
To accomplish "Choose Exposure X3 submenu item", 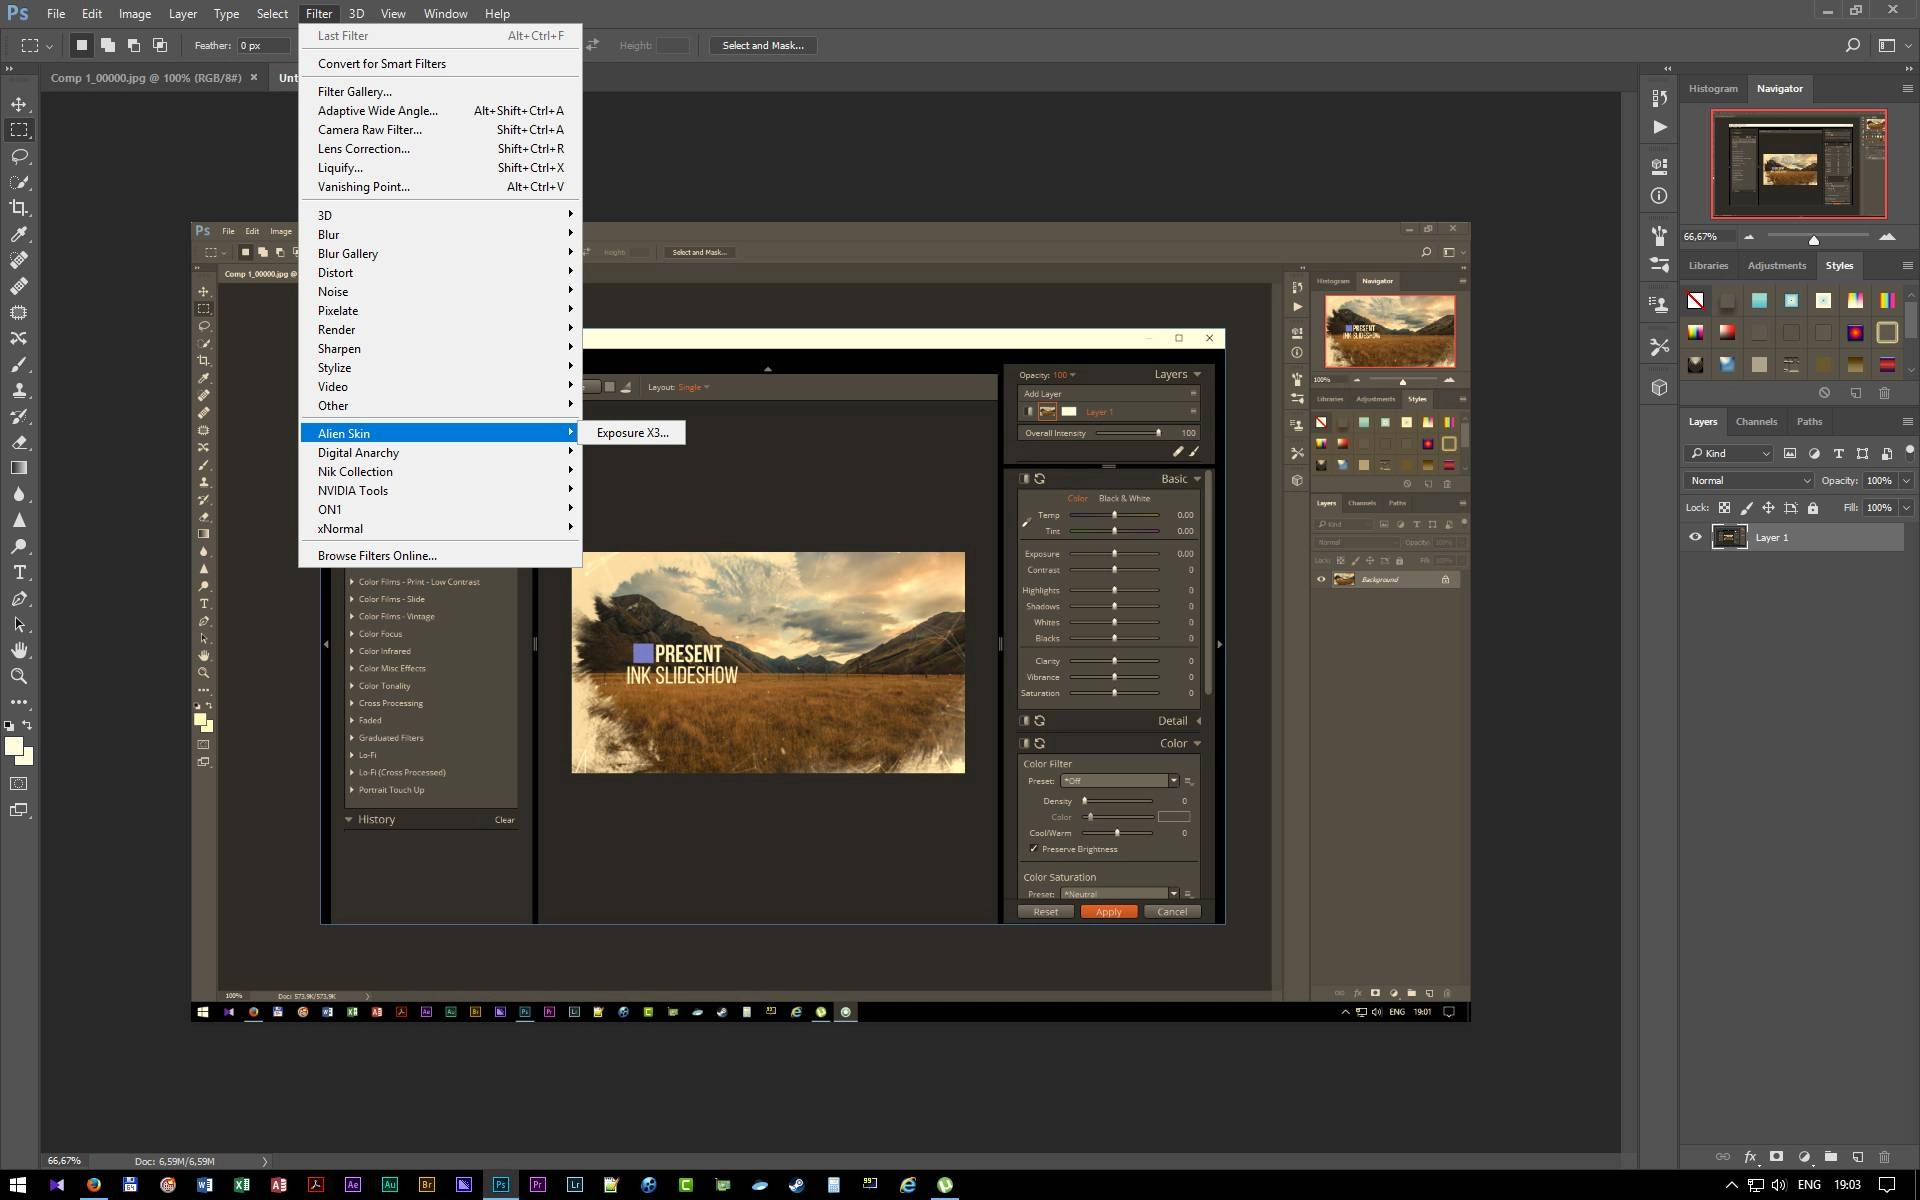I will (x=632, y=433).
